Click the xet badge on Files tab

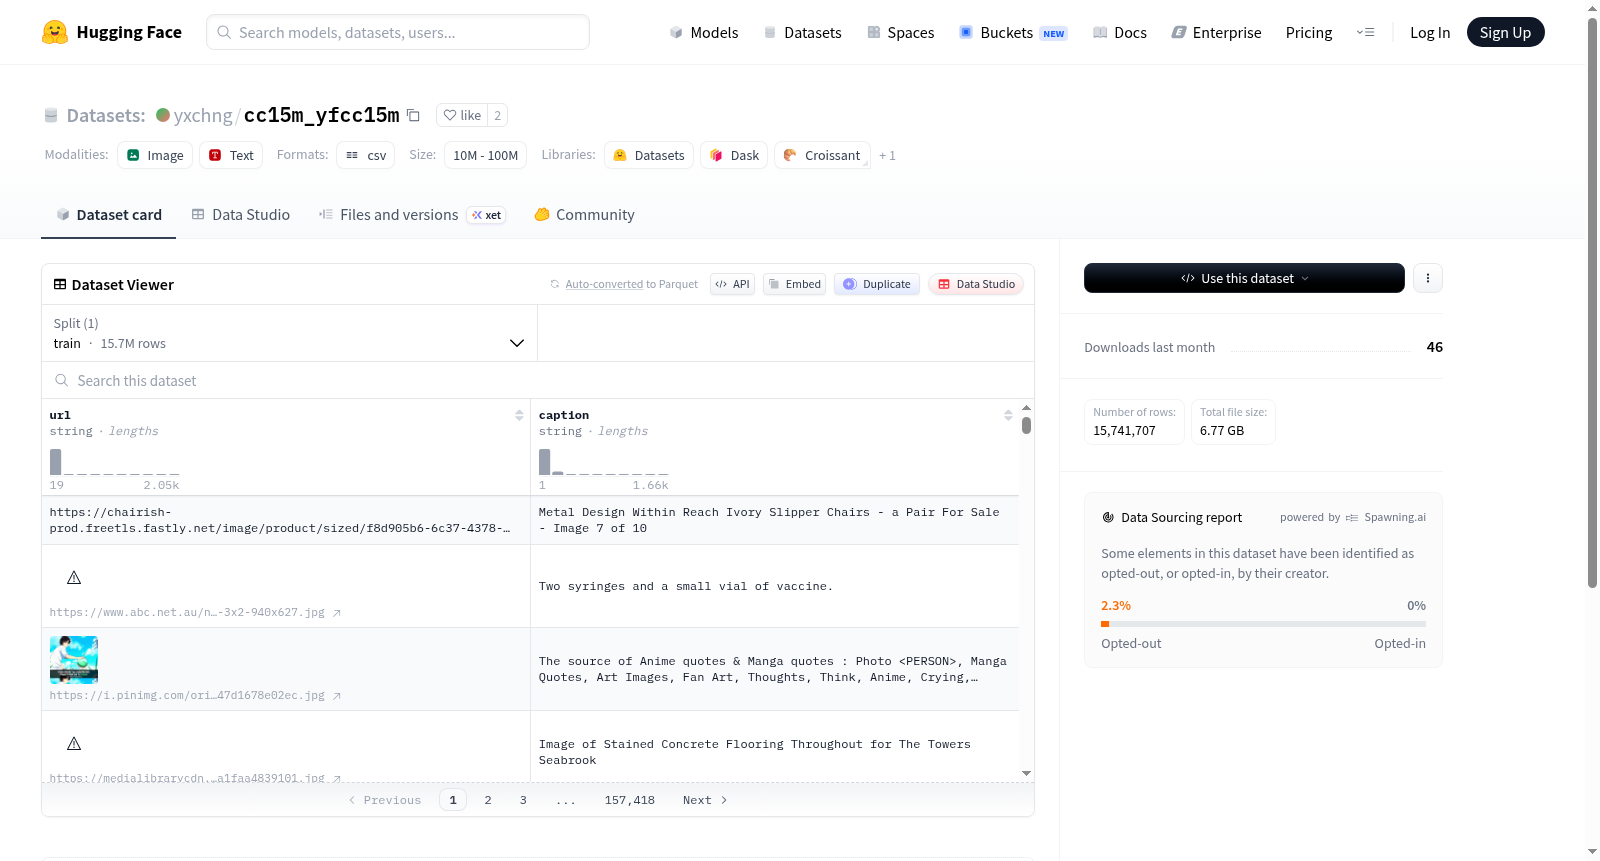coord(487,215)
